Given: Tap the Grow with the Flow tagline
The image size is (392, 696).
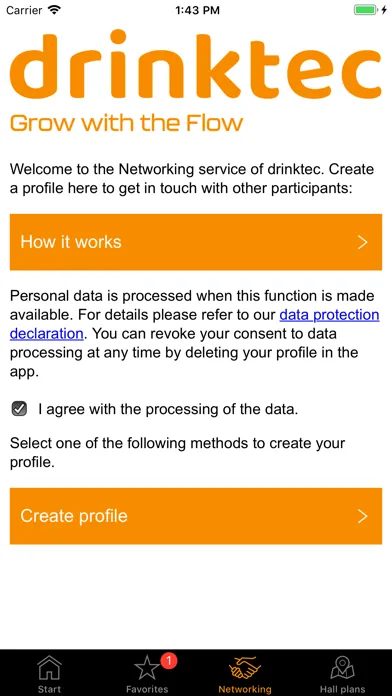Looking at the screenshot, I should click(x=127, y=123).
